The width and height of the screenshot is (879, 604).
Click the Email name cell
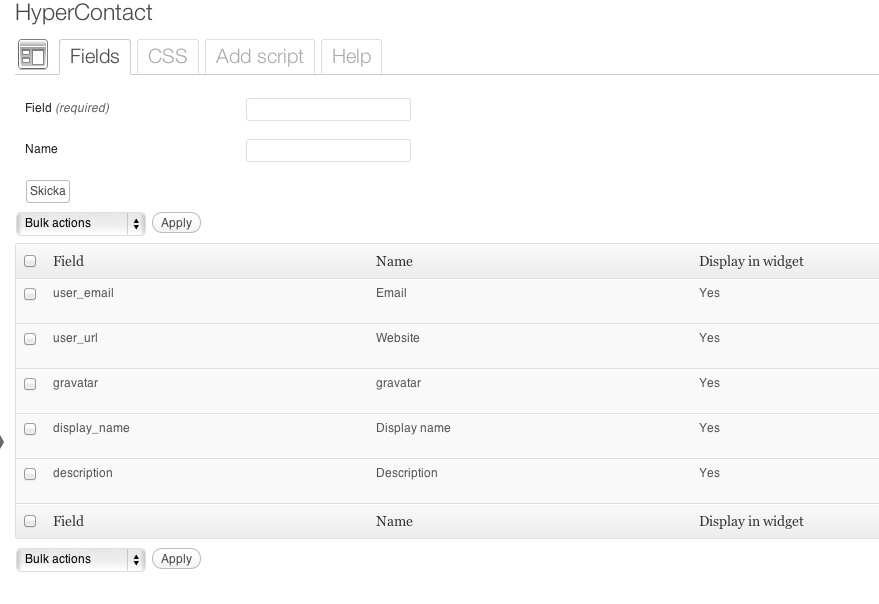click(x=391, y=293)
